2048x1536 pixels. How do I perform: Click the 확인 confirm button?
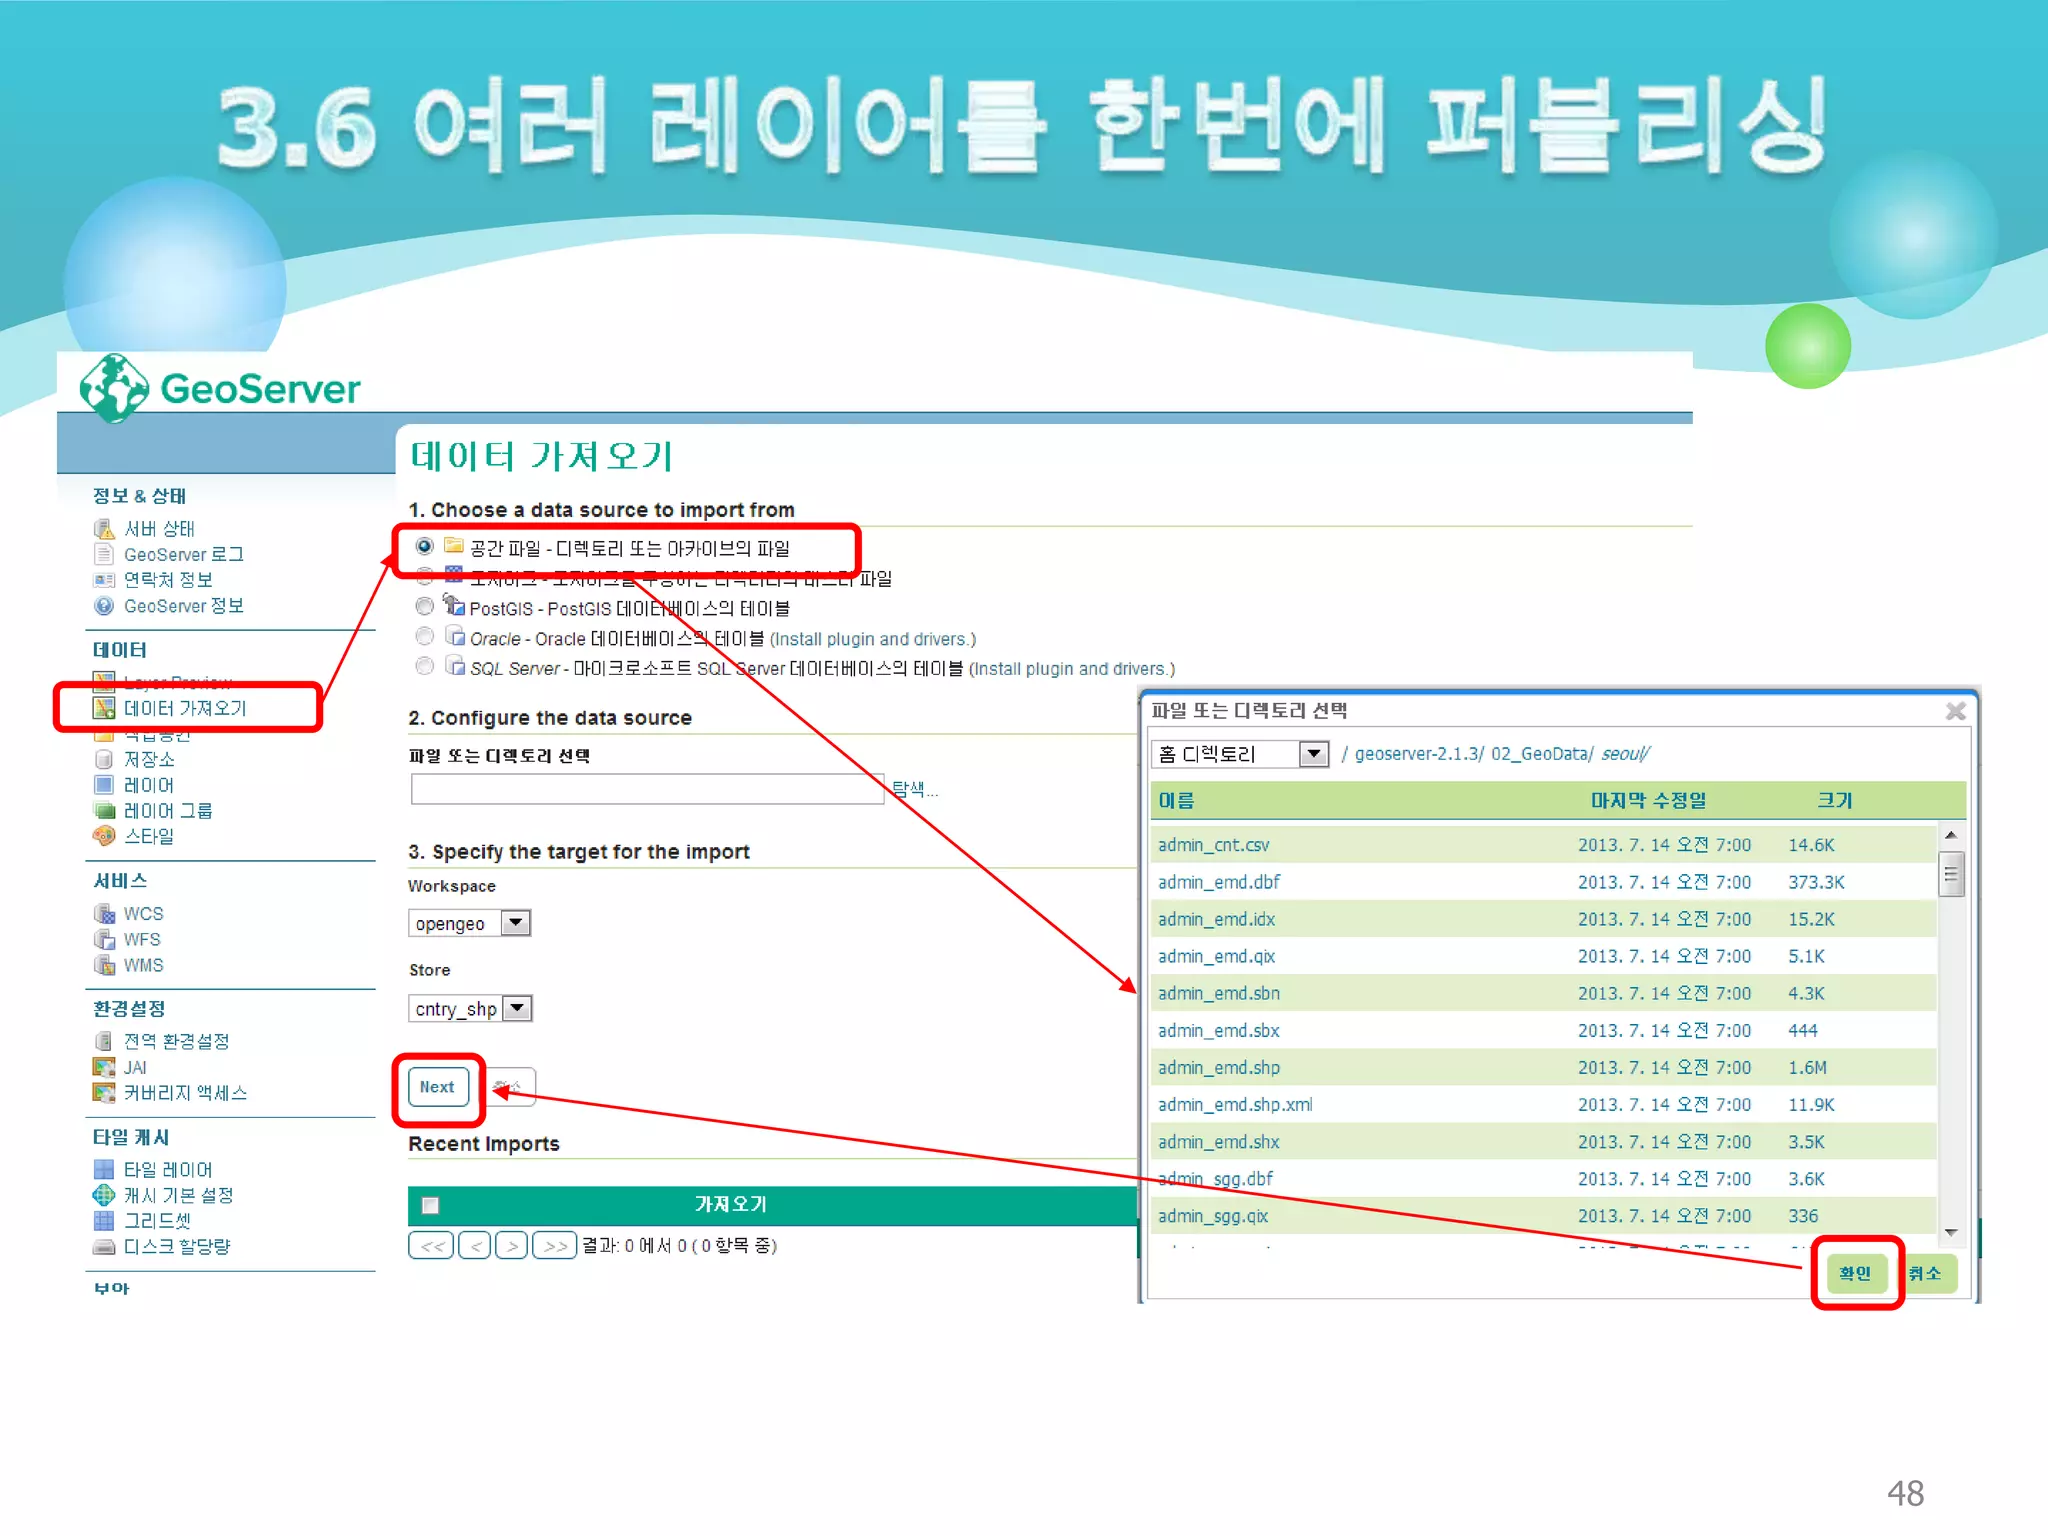pyautogui.click(x=1855, y=1273)
